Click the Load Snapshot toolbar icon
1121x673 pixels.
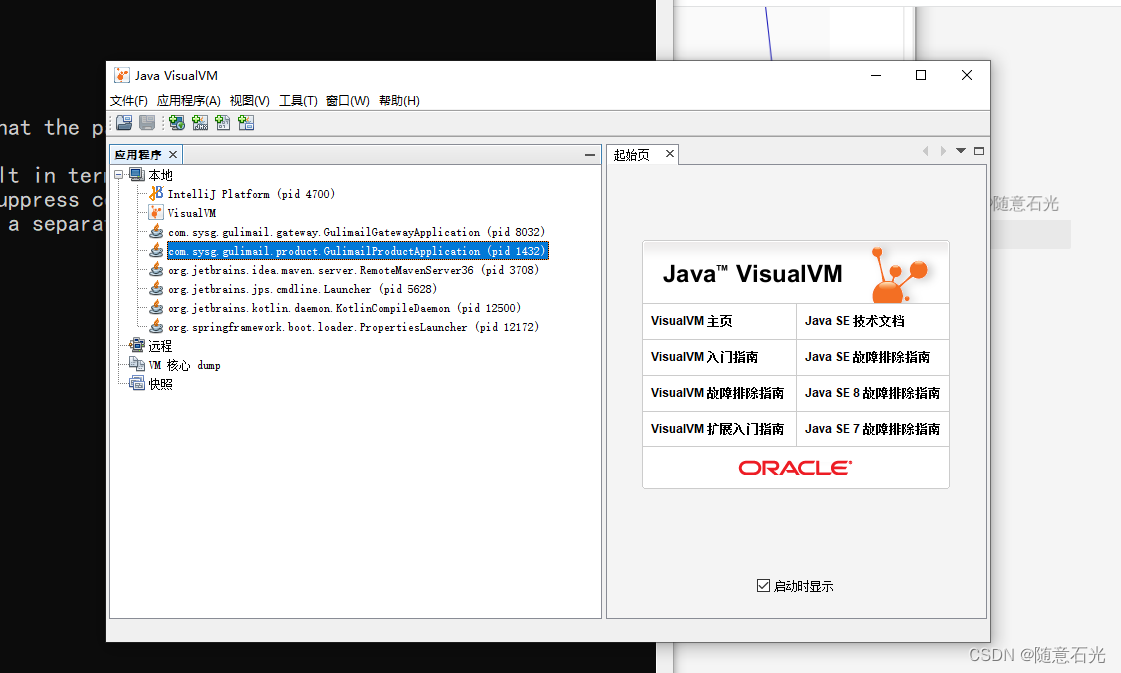[x=124, y=123]
